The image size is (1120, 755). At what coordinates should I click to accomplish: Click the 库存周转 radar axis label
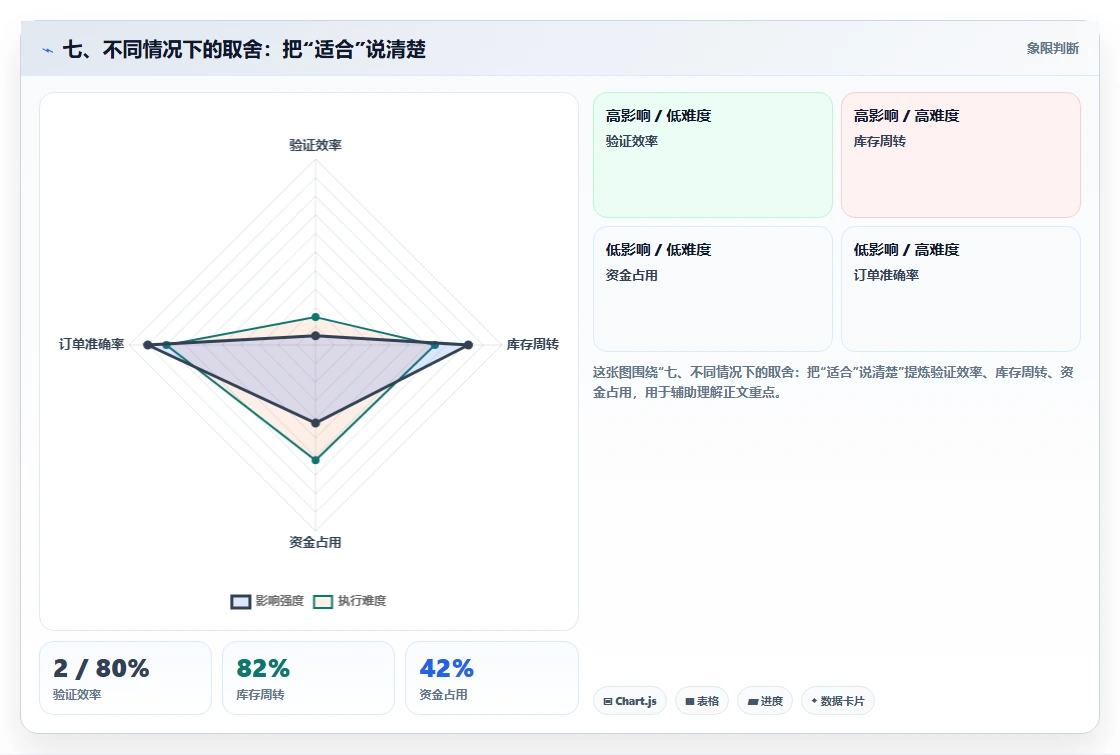pyautogui.click(x=533, y=344)
